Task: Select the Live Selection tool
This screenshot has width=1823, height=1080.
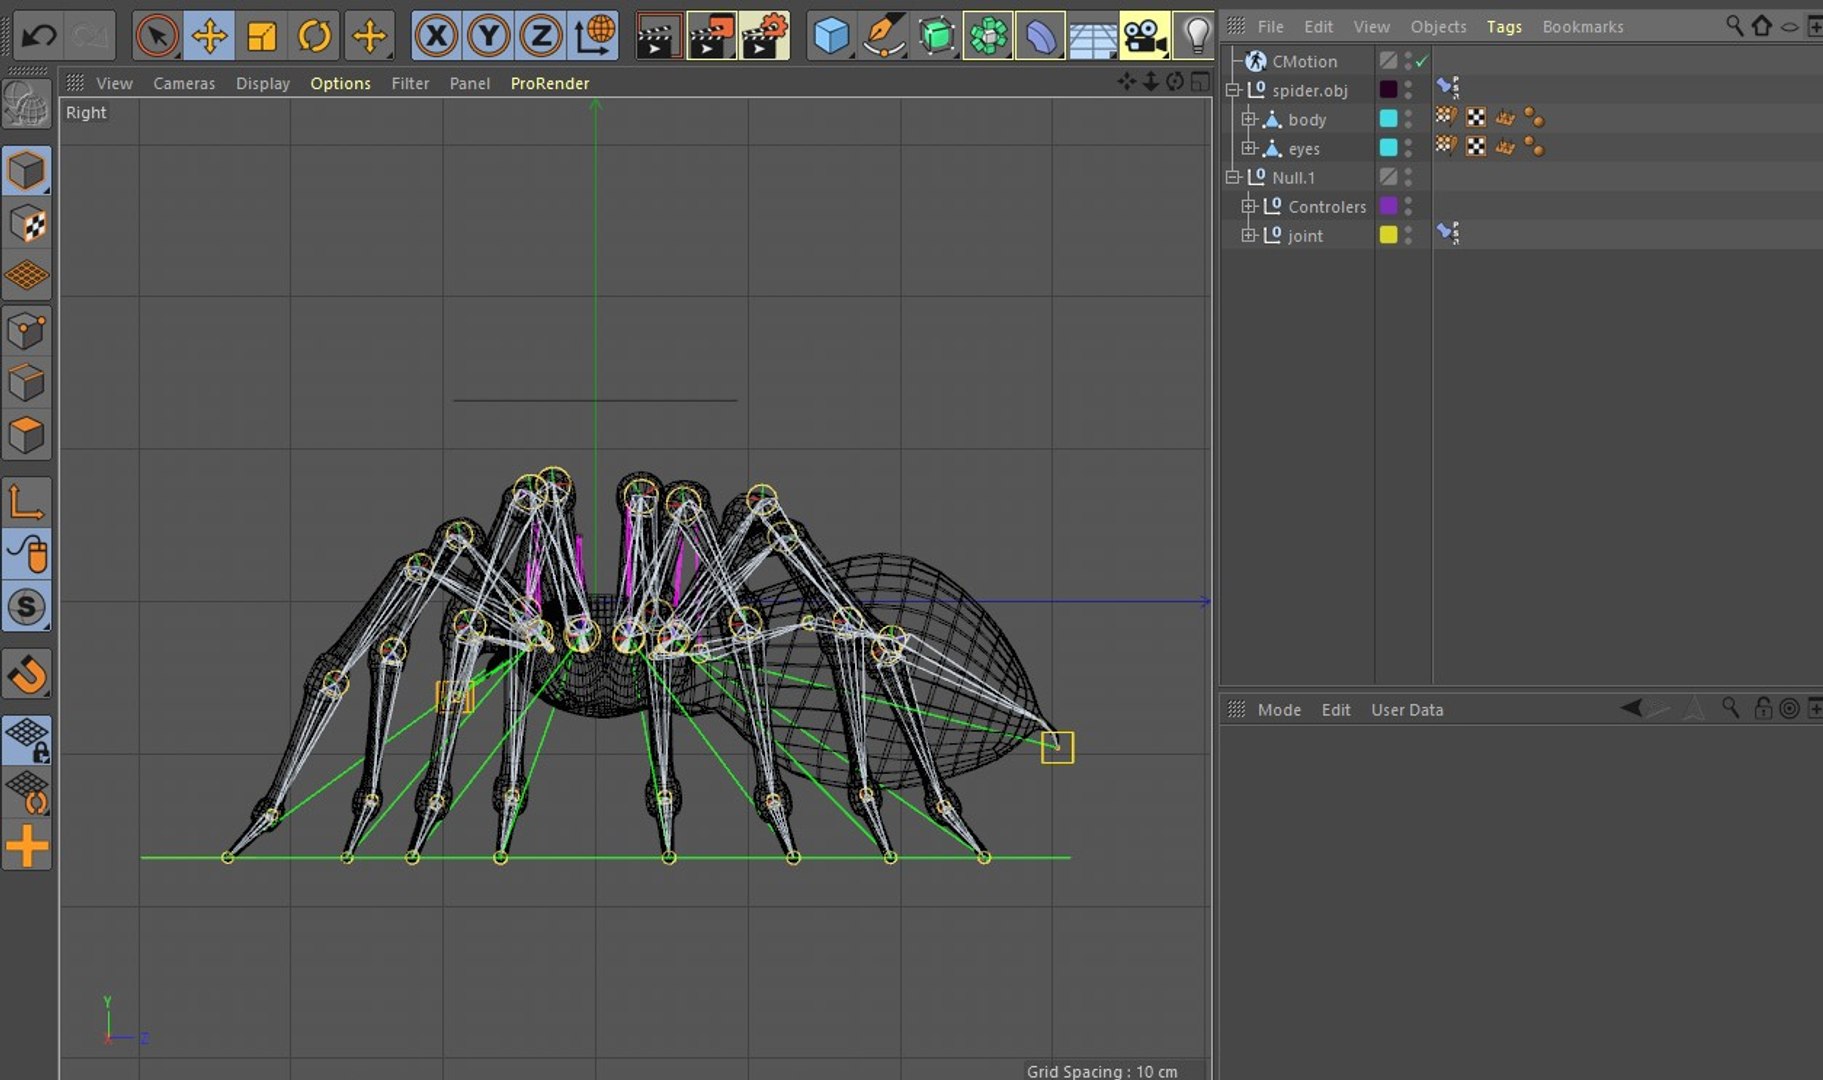Action: [x=157, y=36]
